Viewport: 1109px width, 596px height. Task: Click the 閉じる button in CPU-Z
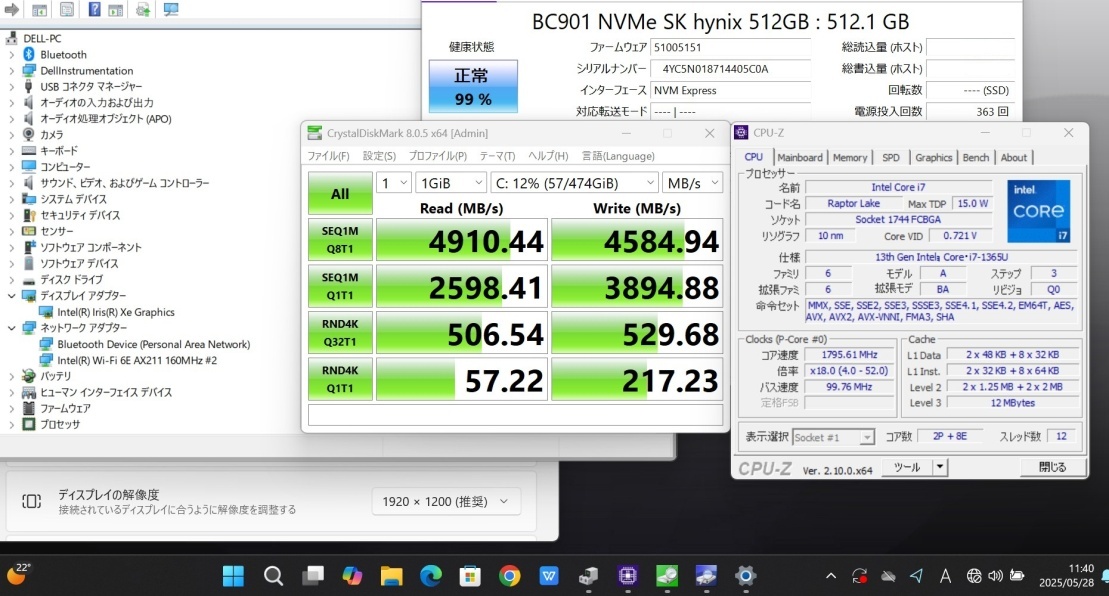coord(1052,467)
